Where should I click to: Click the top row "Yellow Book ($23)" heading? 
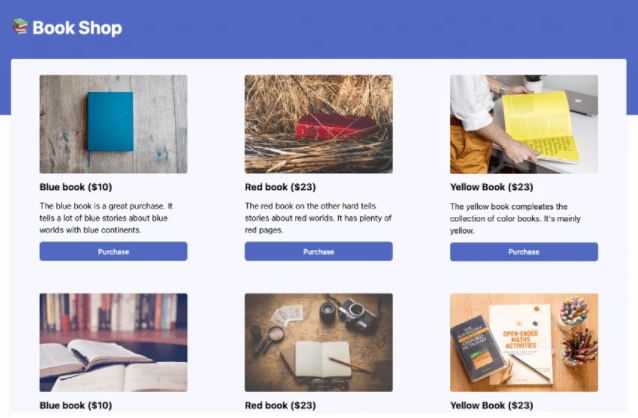click(x=491, y=187)
